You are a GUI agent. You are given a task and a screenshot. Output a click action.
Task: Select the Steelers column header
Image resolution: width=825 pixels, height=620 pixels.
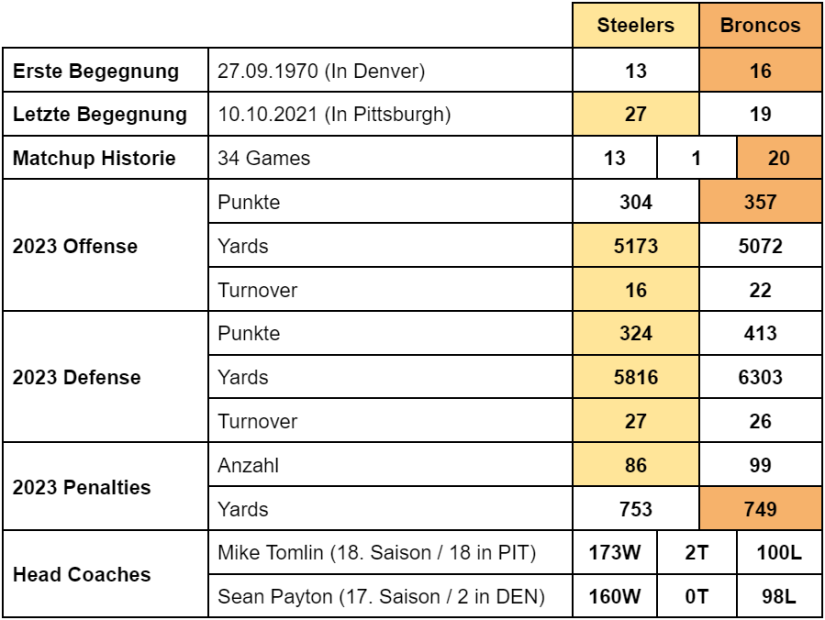click(x=636, y=25)
